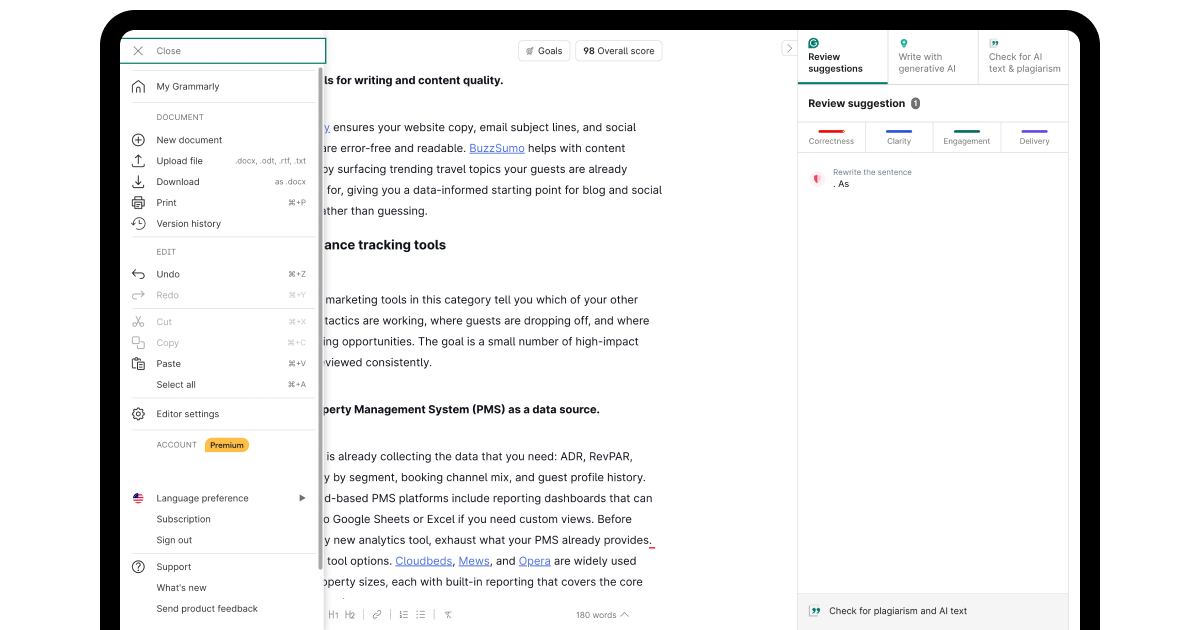Toggle the Engagement suggestion filter
The width and height of the screenshot is (1200, 630).
966,137
